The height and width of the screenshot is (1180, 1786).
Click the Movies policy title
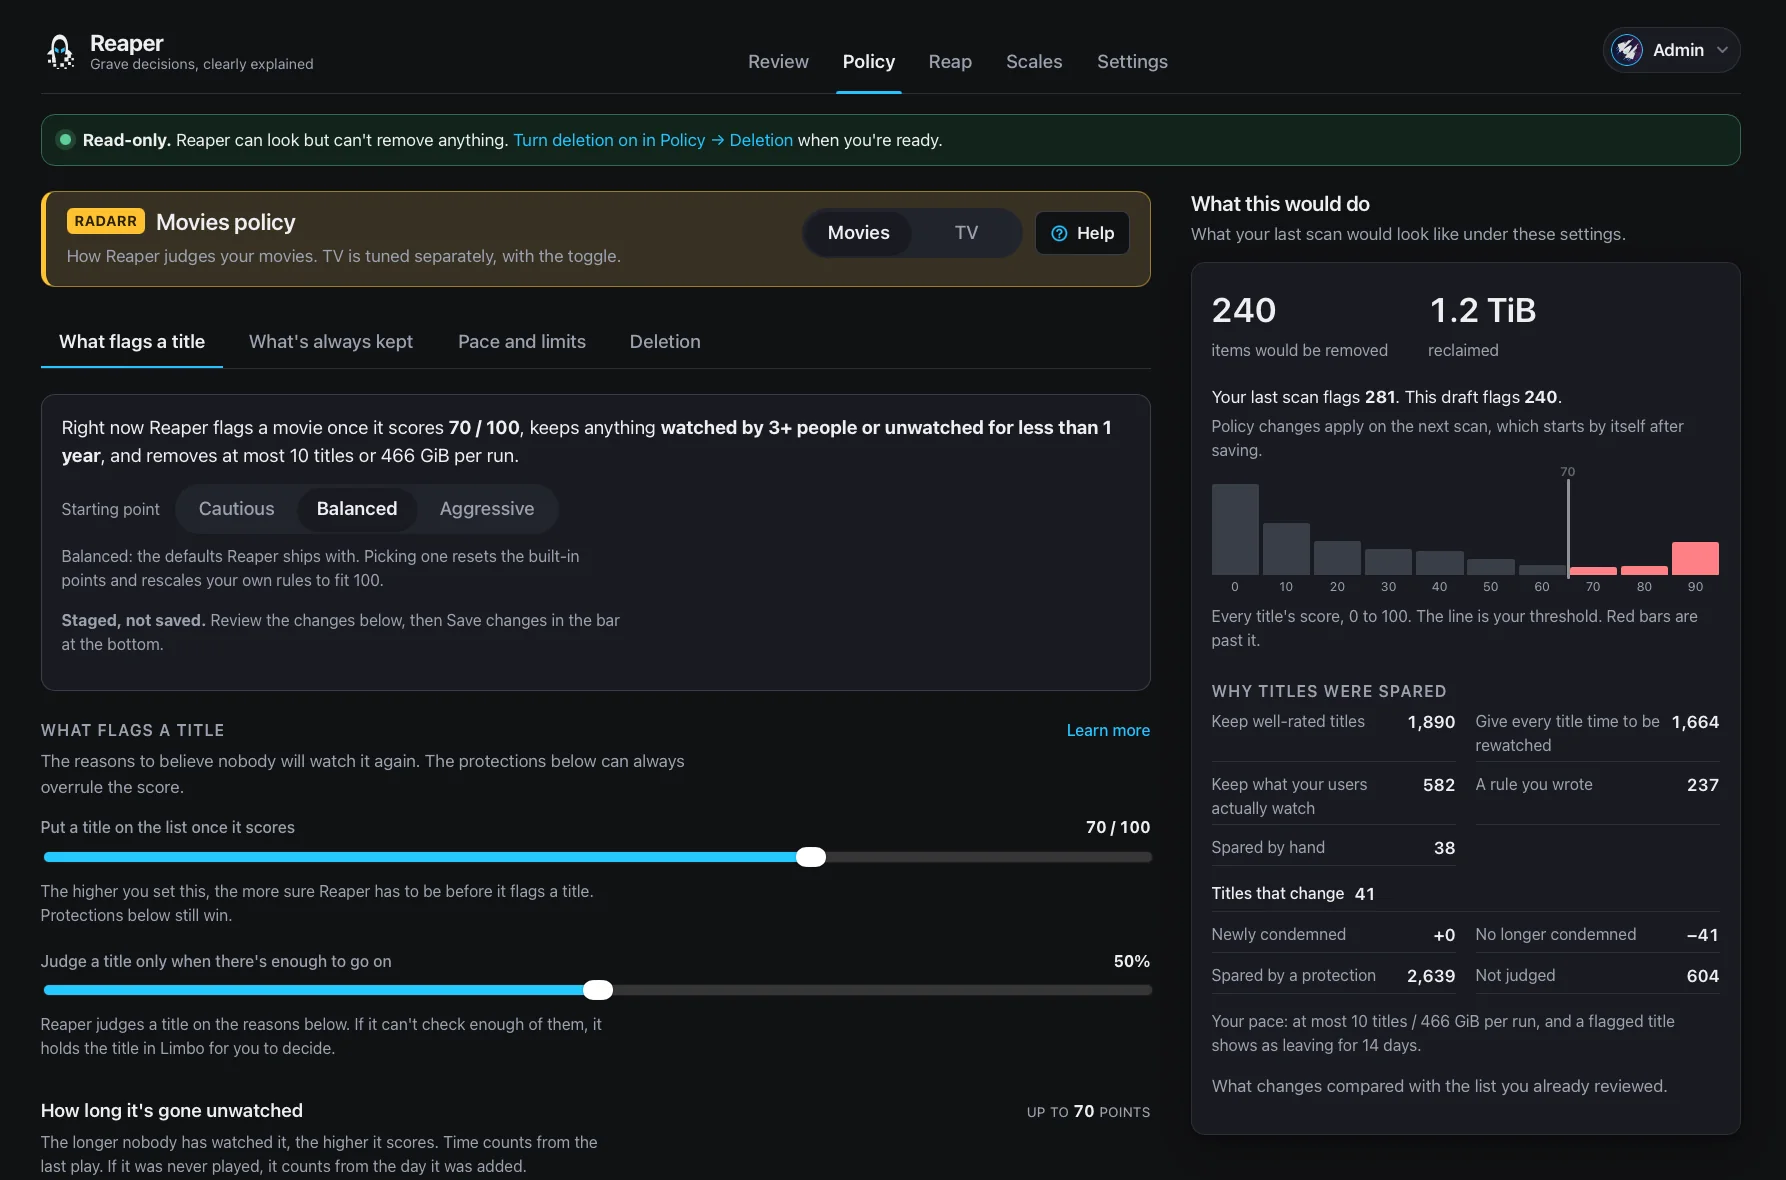[226, 222]
